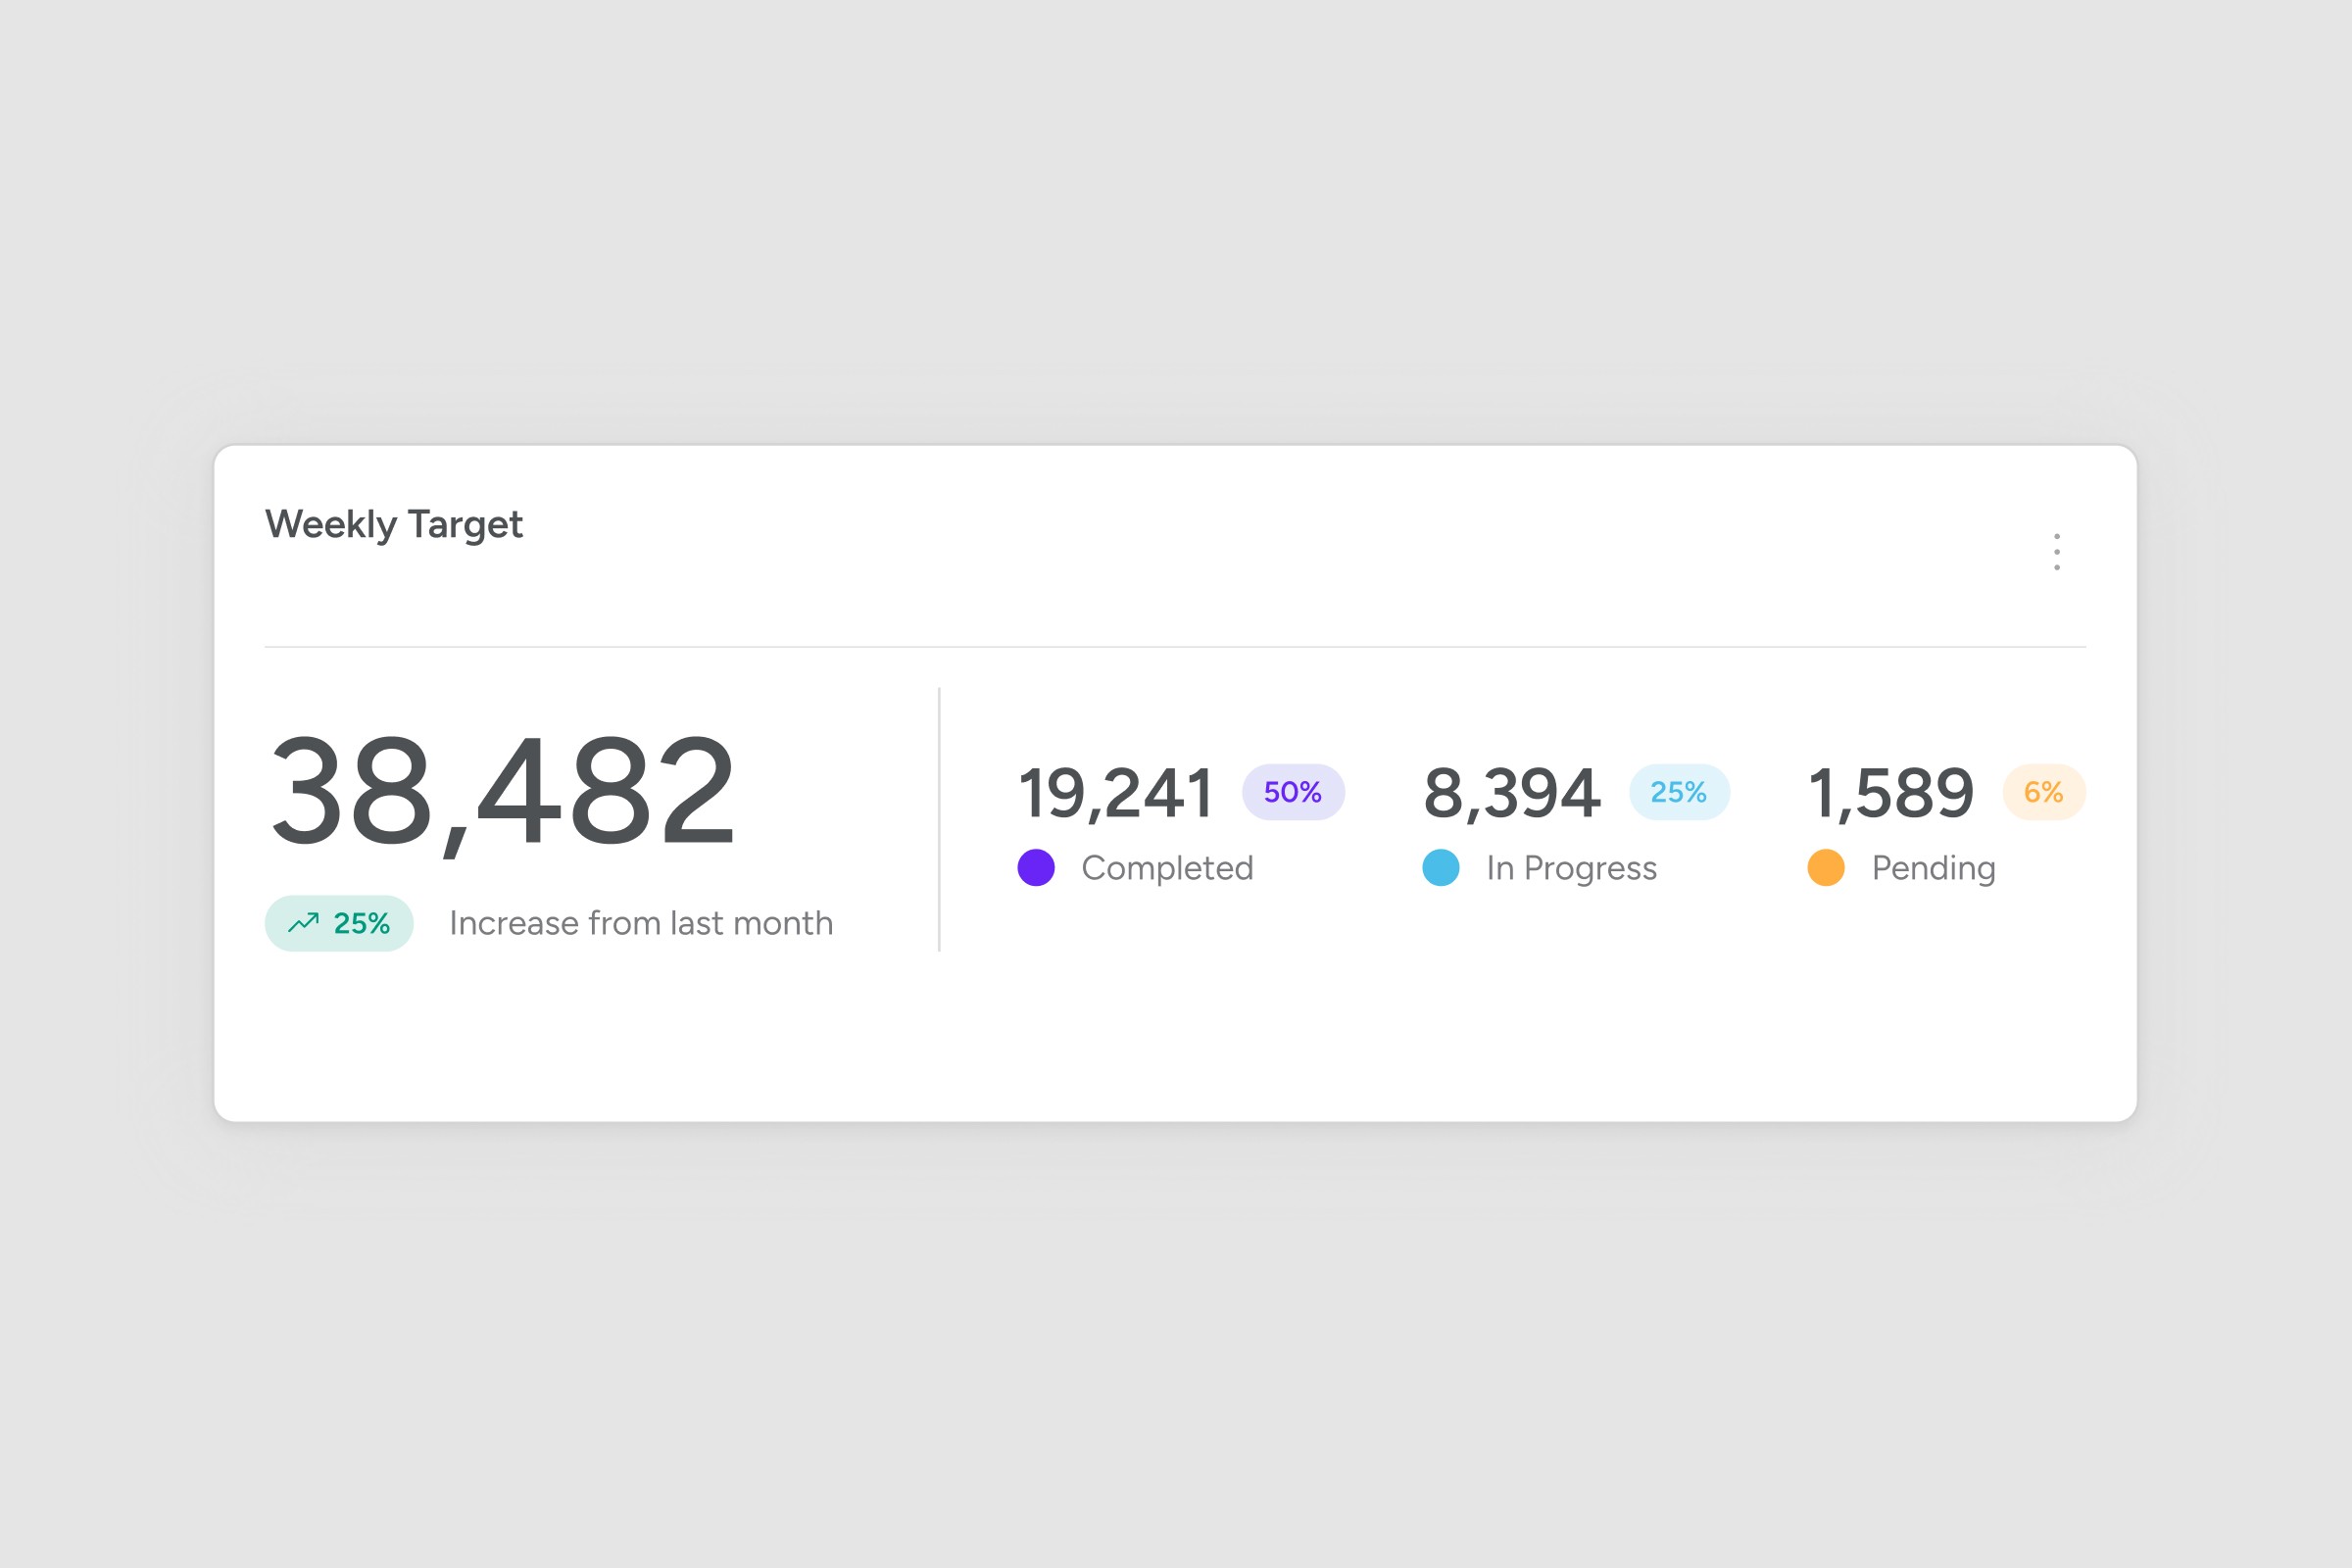Click the Weekly Target title
The width and height of the screenshot is (2352, 1568).
tap(393, 524)
